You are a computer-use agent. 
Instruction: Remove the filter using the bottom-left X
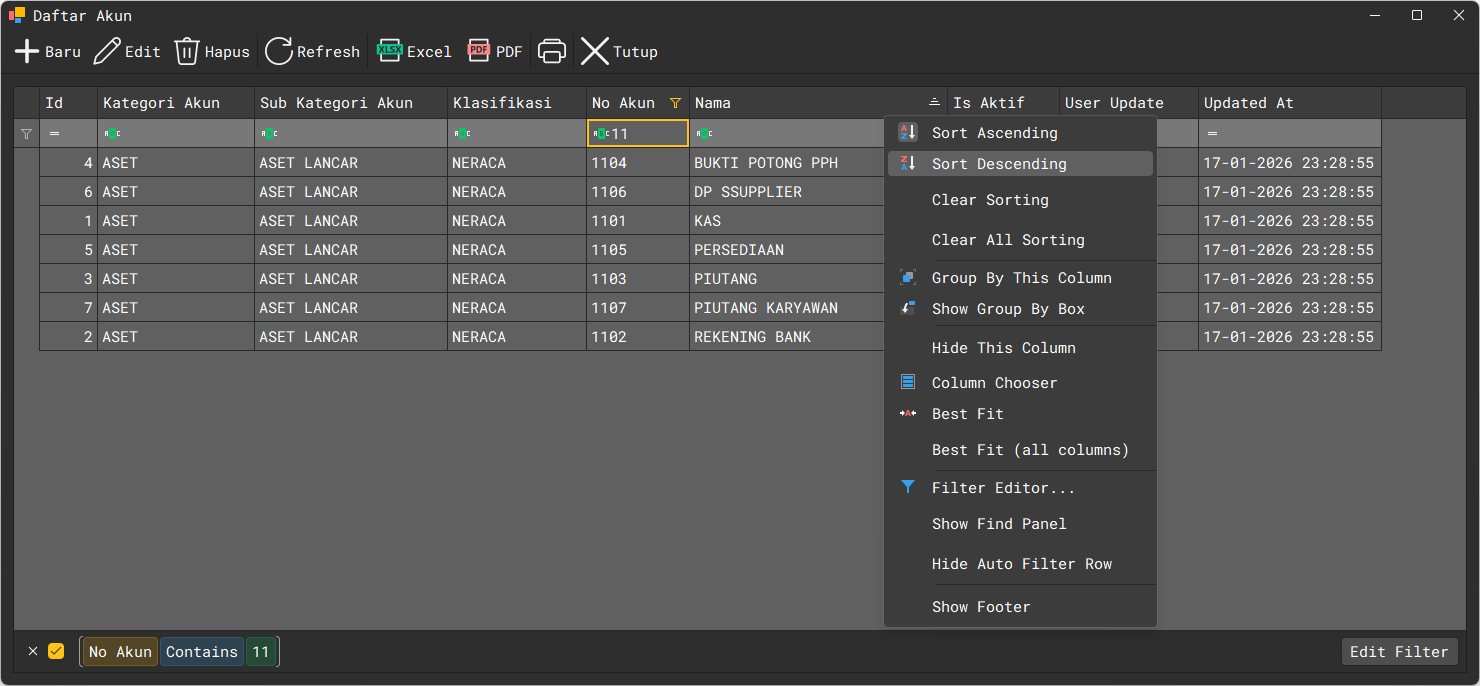(x=33, y=651)
